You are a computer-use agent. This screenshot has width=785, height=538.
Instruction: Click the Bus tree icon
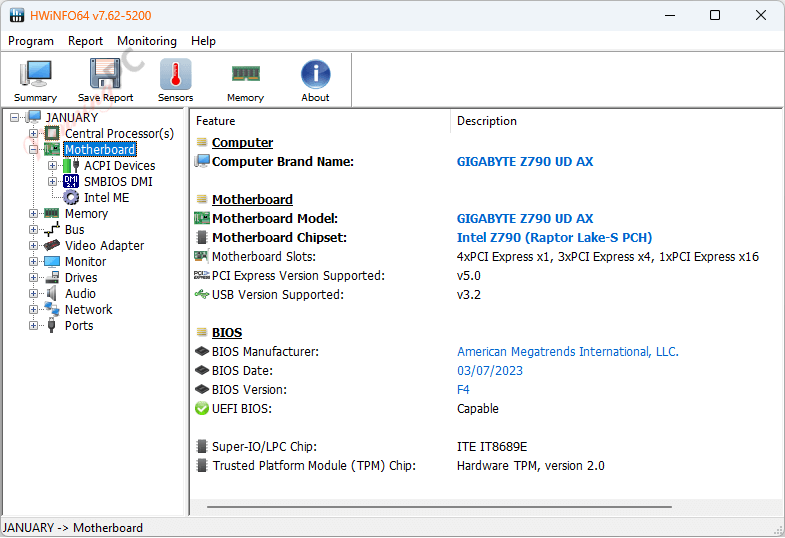point(52,229)
